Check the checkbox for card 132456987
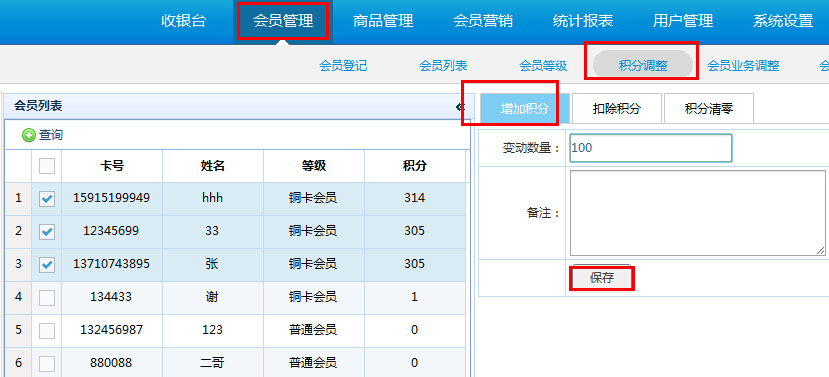 tap(47, 330)
